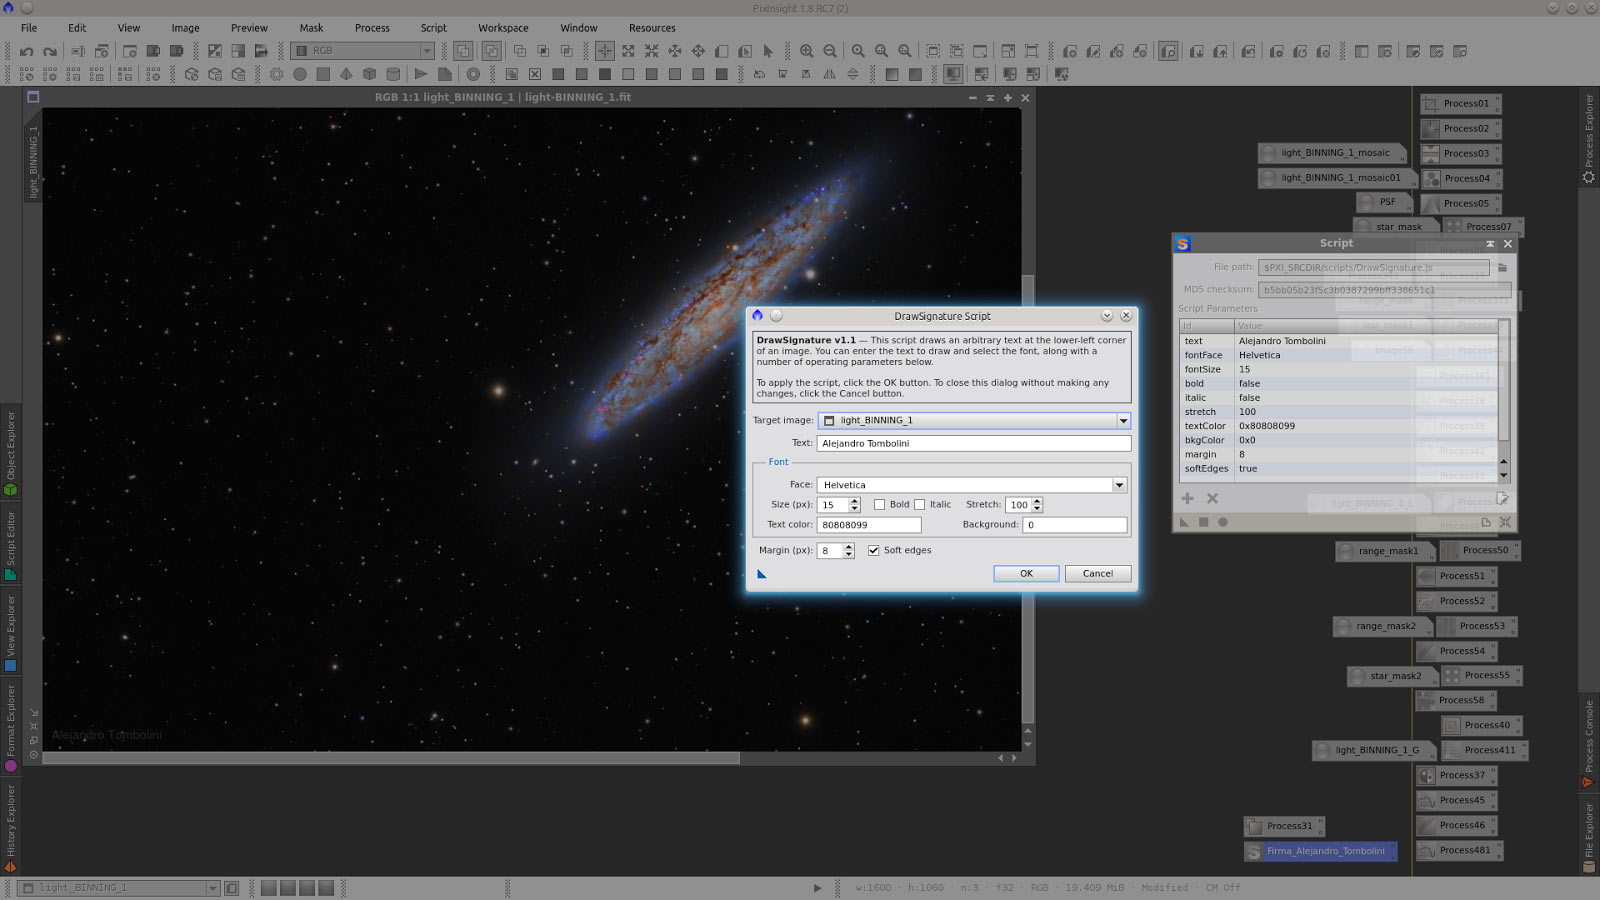1600x900 pixels.
Task: Click OK in the DrawSignature dialog
Action: (1026, 574)
